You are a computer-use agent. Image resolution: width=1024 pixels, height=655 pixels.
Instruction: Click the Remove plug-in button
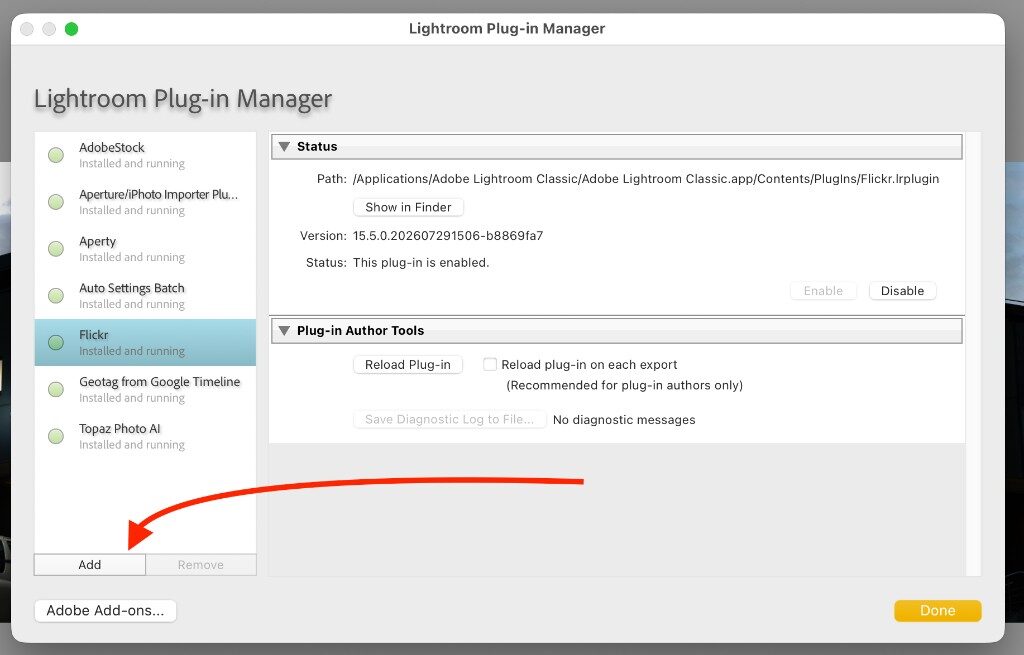pos(200,565)
